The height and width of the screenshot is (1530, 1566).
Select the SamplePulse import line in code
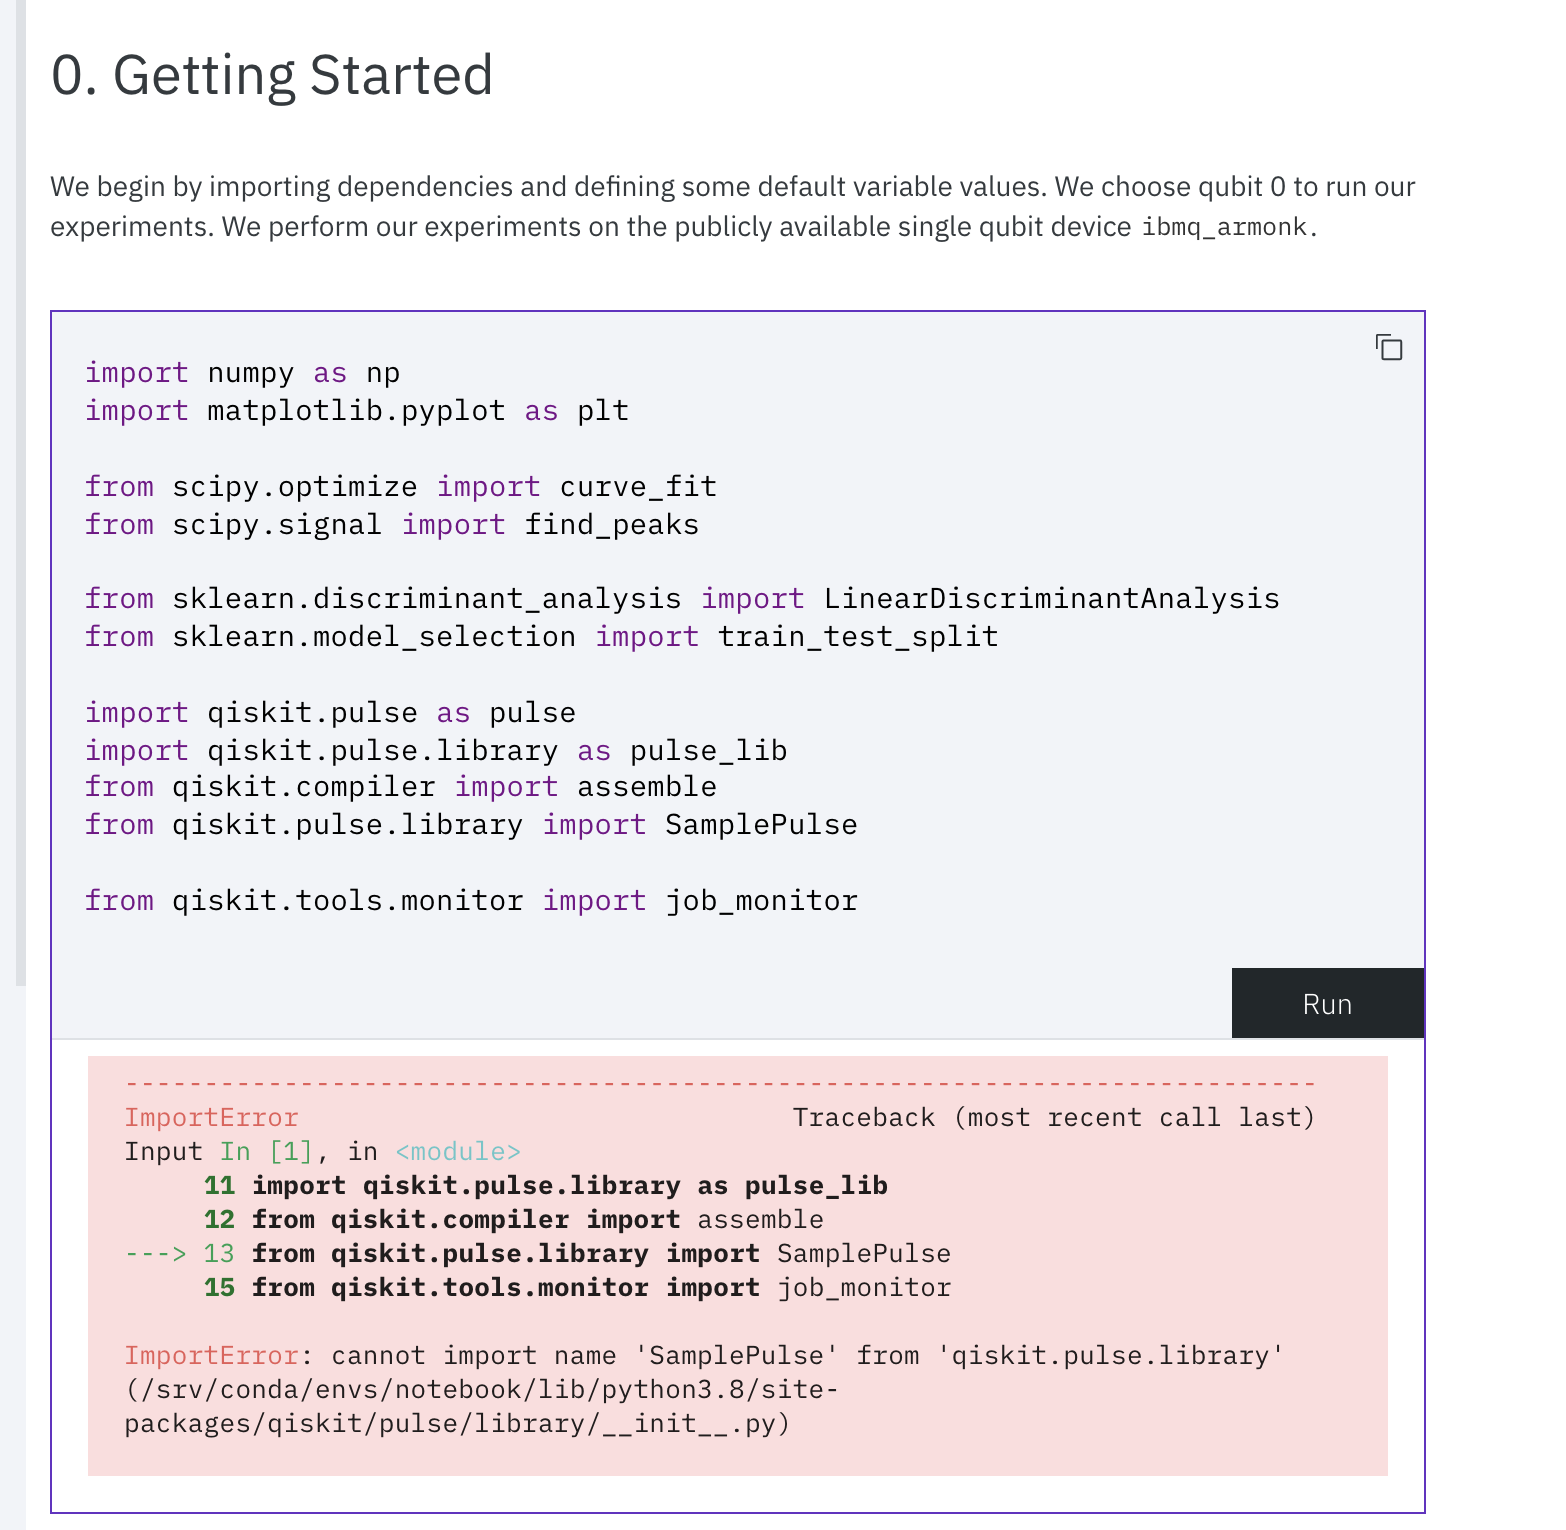(x=470, y=823)
